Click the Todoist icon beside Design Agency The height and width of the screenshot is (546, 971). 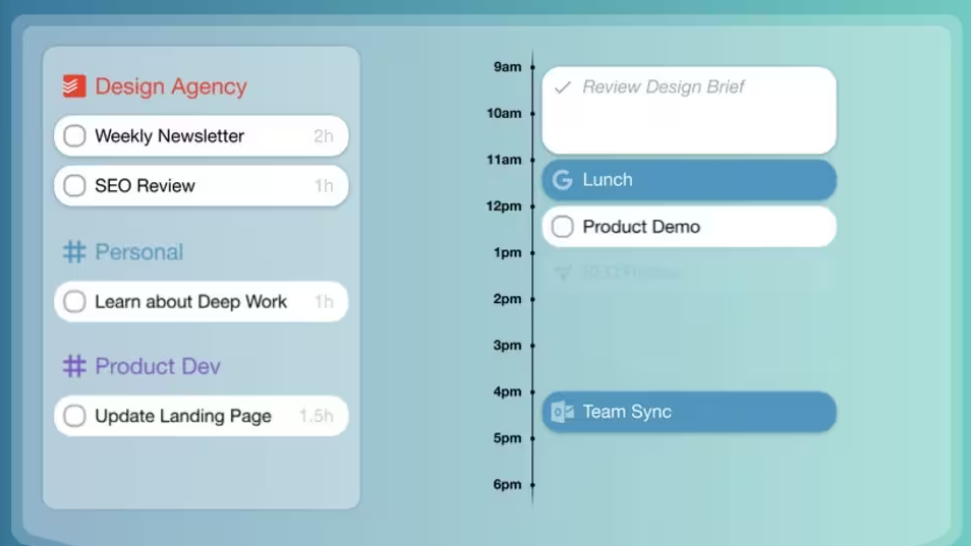point(74,86)
